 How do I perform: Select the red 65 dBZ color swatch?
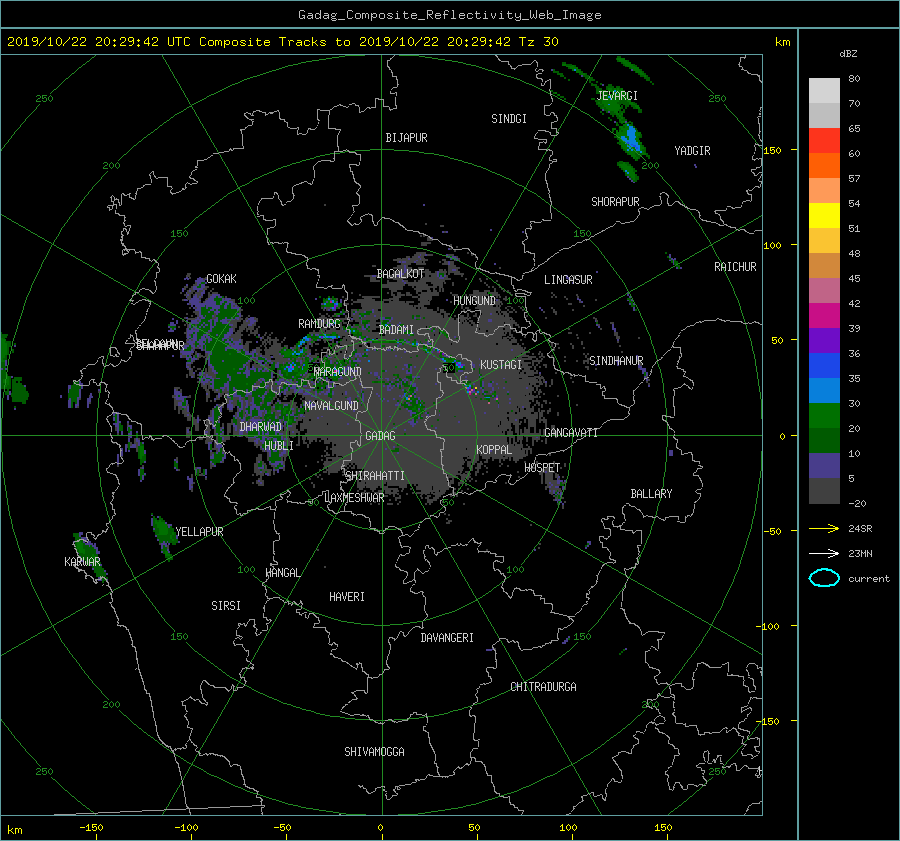coord(824,140)
